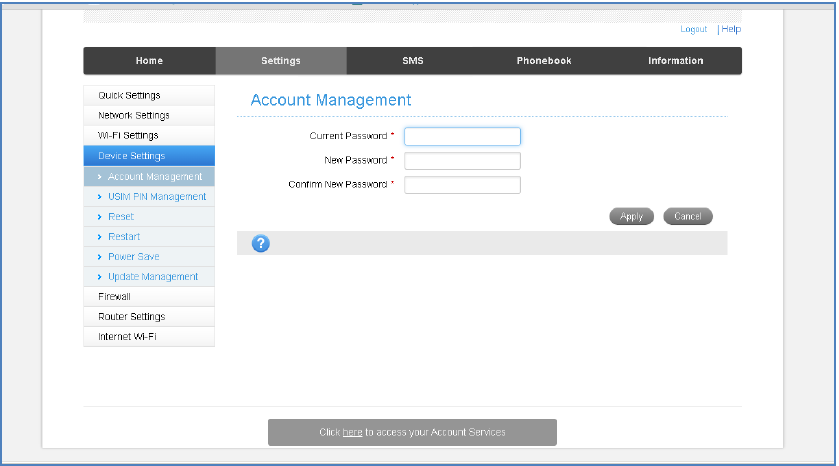
Task: Select the Settings tab
Action: [281, 61]
